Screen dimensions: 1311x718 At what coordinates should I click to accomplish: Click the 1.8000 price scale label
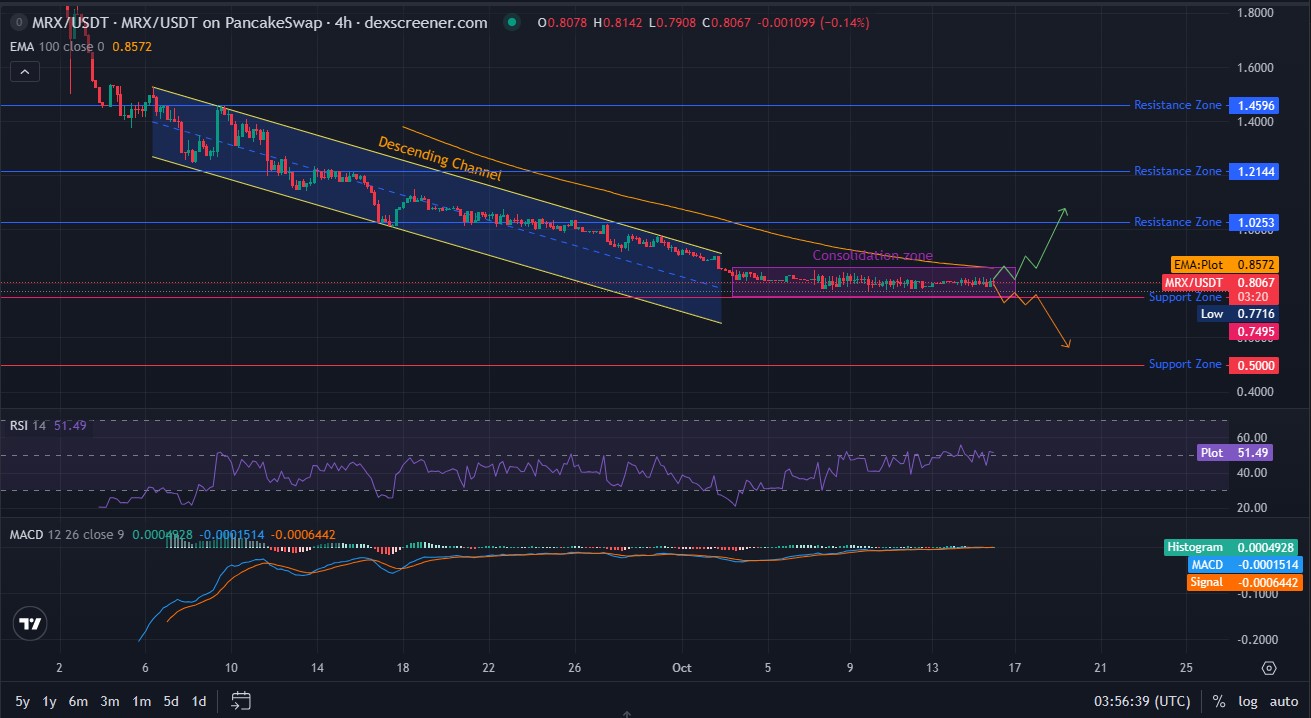(1255, 13)
